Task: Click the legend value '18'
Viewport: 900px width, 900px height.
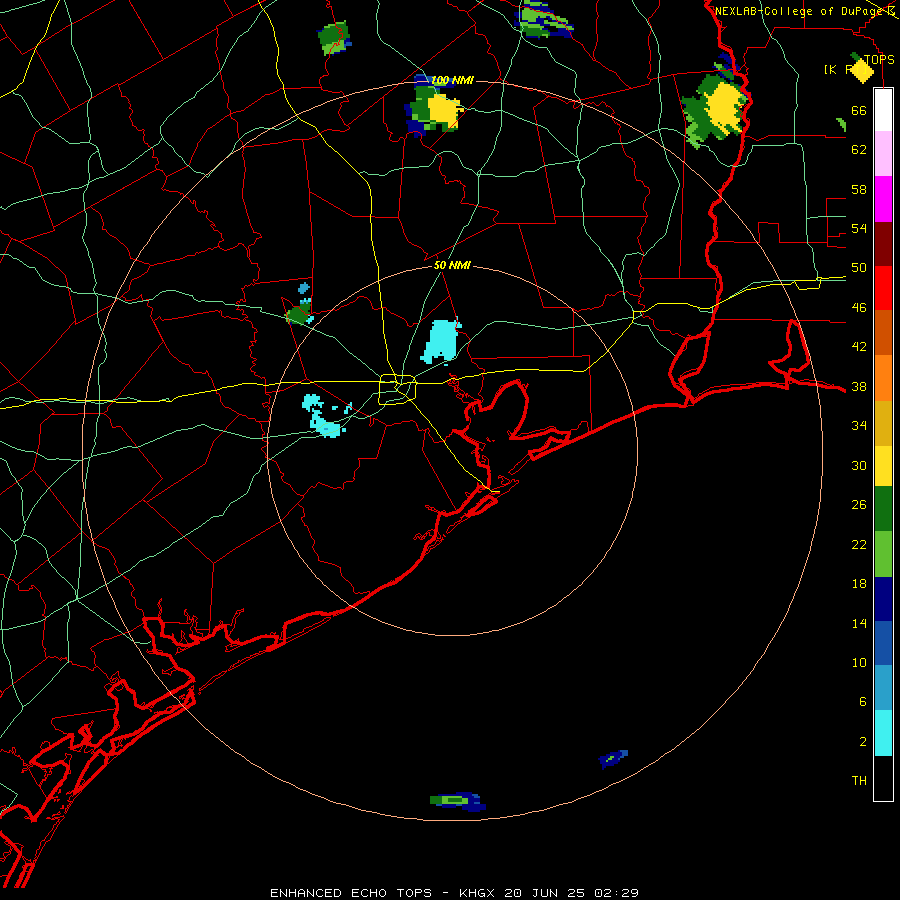Action: [859, 584]
